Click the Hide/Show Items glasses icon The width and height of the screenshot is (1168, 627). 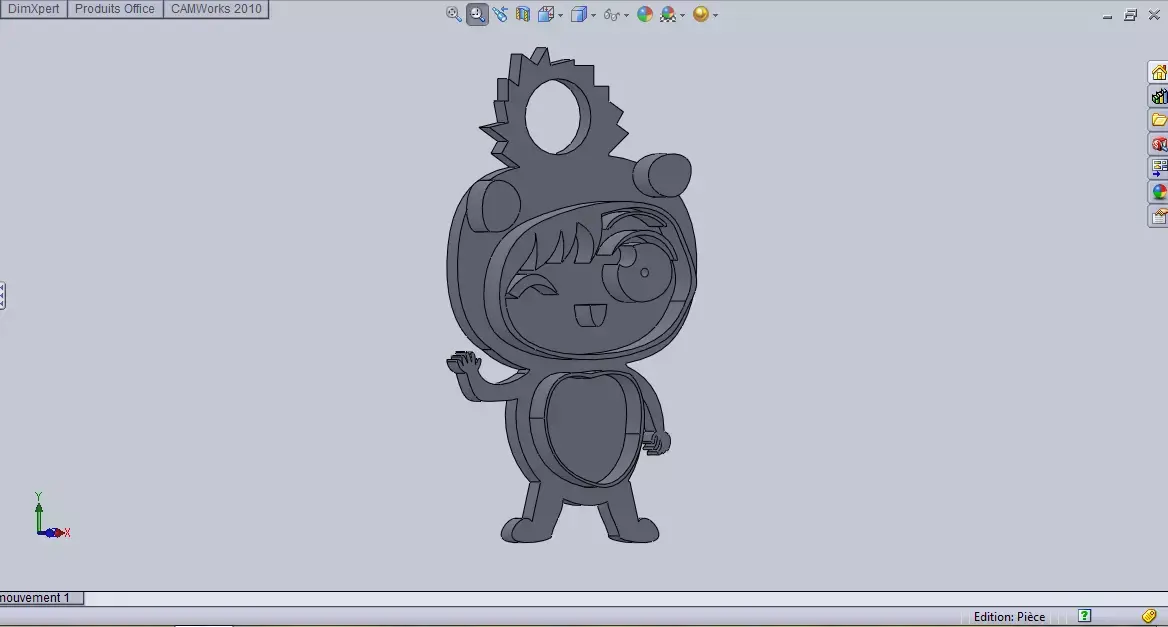(x=612, y=14)
